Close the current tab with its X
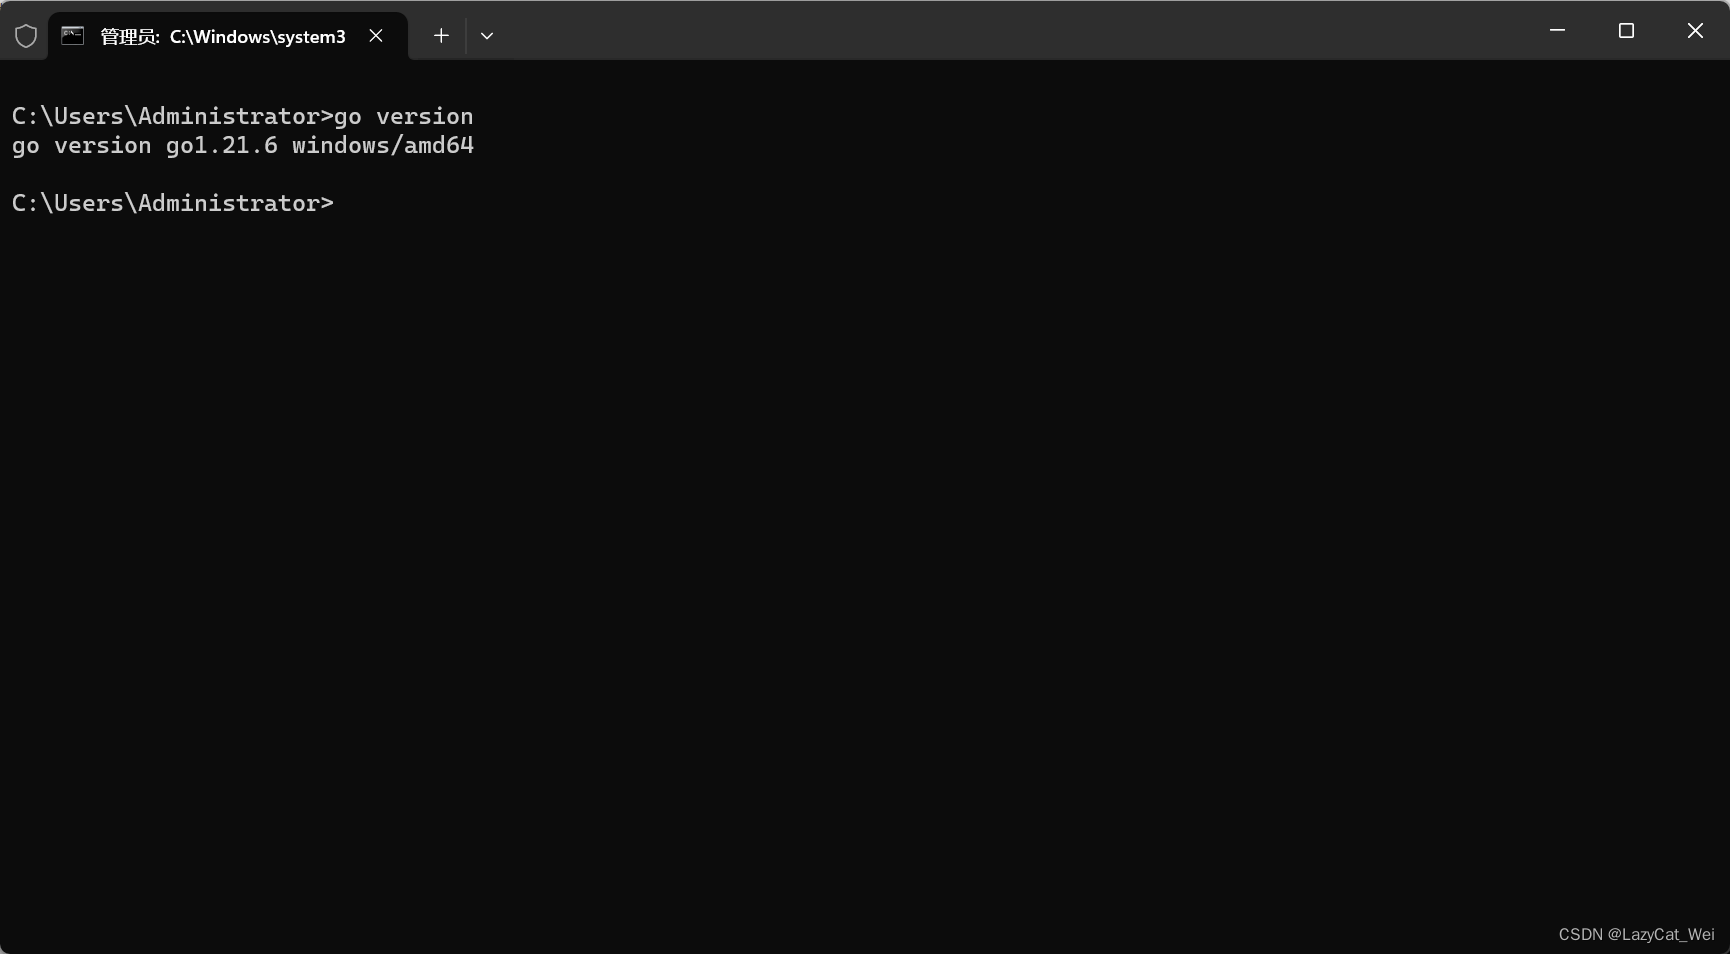The height and width of the screenshot is (954, 1730). 376,35
